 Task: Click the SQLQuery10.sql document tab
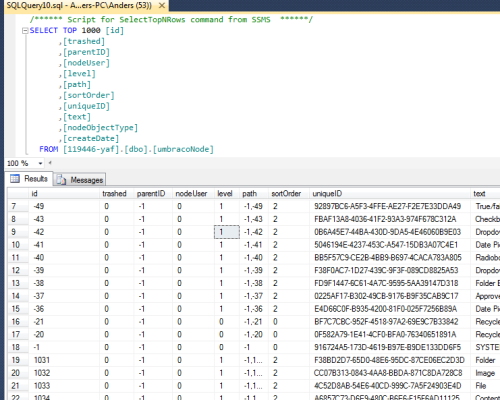coord(79,5)
